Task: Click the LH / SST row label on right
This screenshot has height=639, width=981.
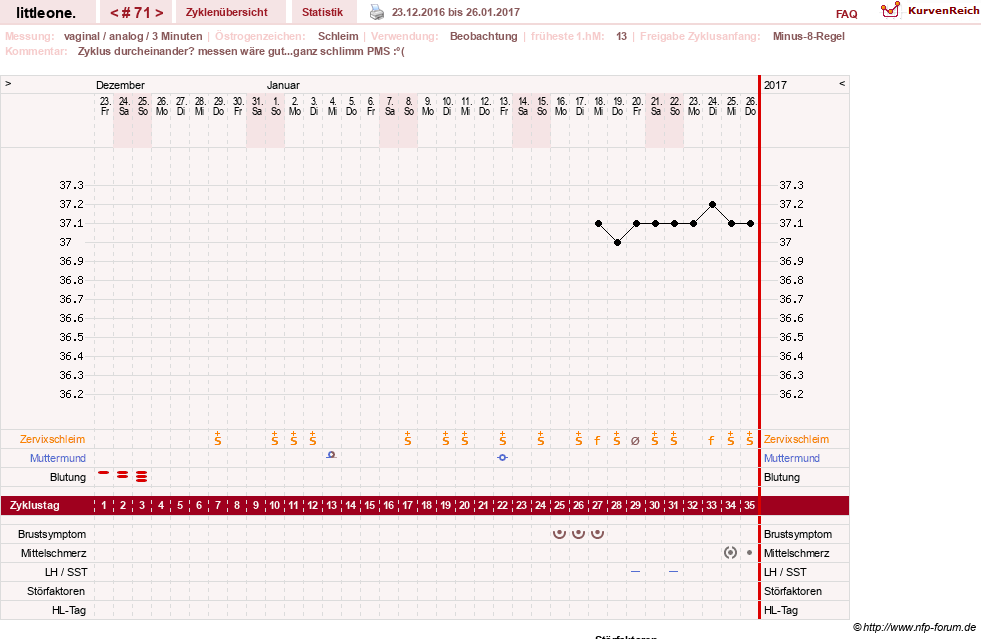Action: pyautogui.click(x=785, y=572)
